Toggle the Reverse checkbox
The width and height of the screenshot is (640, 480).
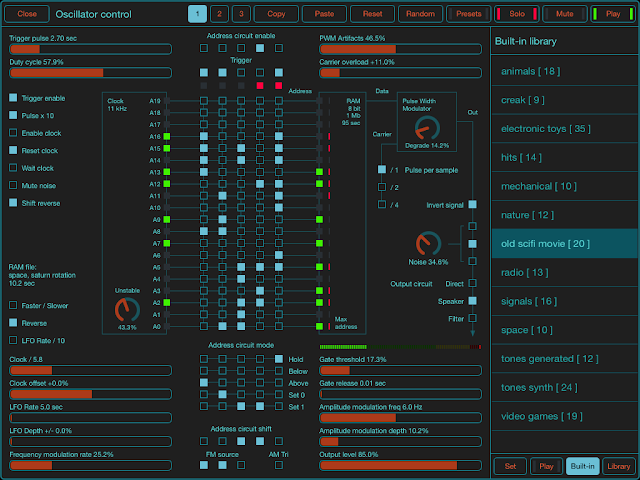point(13,322)
